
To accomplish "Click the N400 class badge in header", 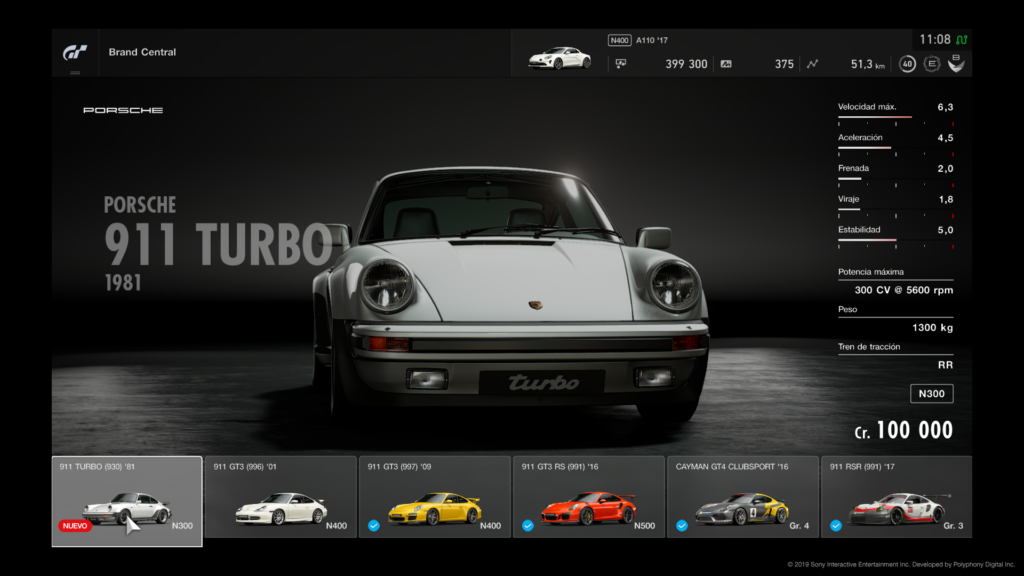I will click(x=619, y=40).
